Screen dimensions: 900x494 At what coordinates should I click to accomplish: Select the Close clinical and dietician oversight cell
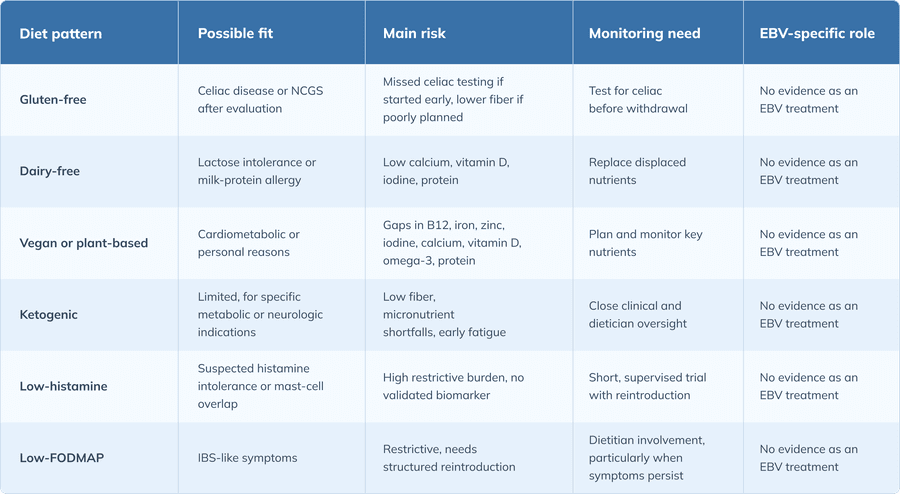(638, 315)
